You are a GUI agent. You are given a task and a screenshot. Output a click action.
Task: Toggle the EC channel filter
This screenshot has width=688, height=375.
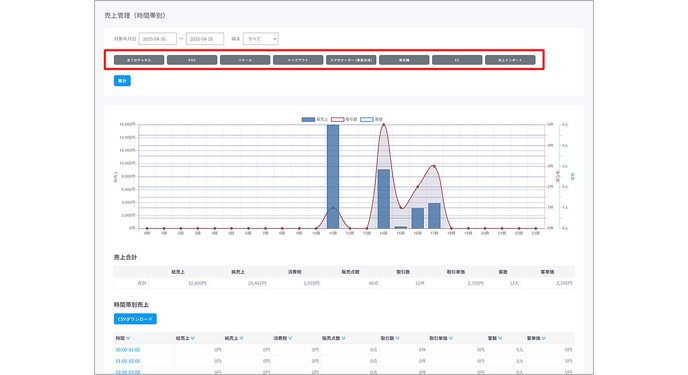(457, 60)
